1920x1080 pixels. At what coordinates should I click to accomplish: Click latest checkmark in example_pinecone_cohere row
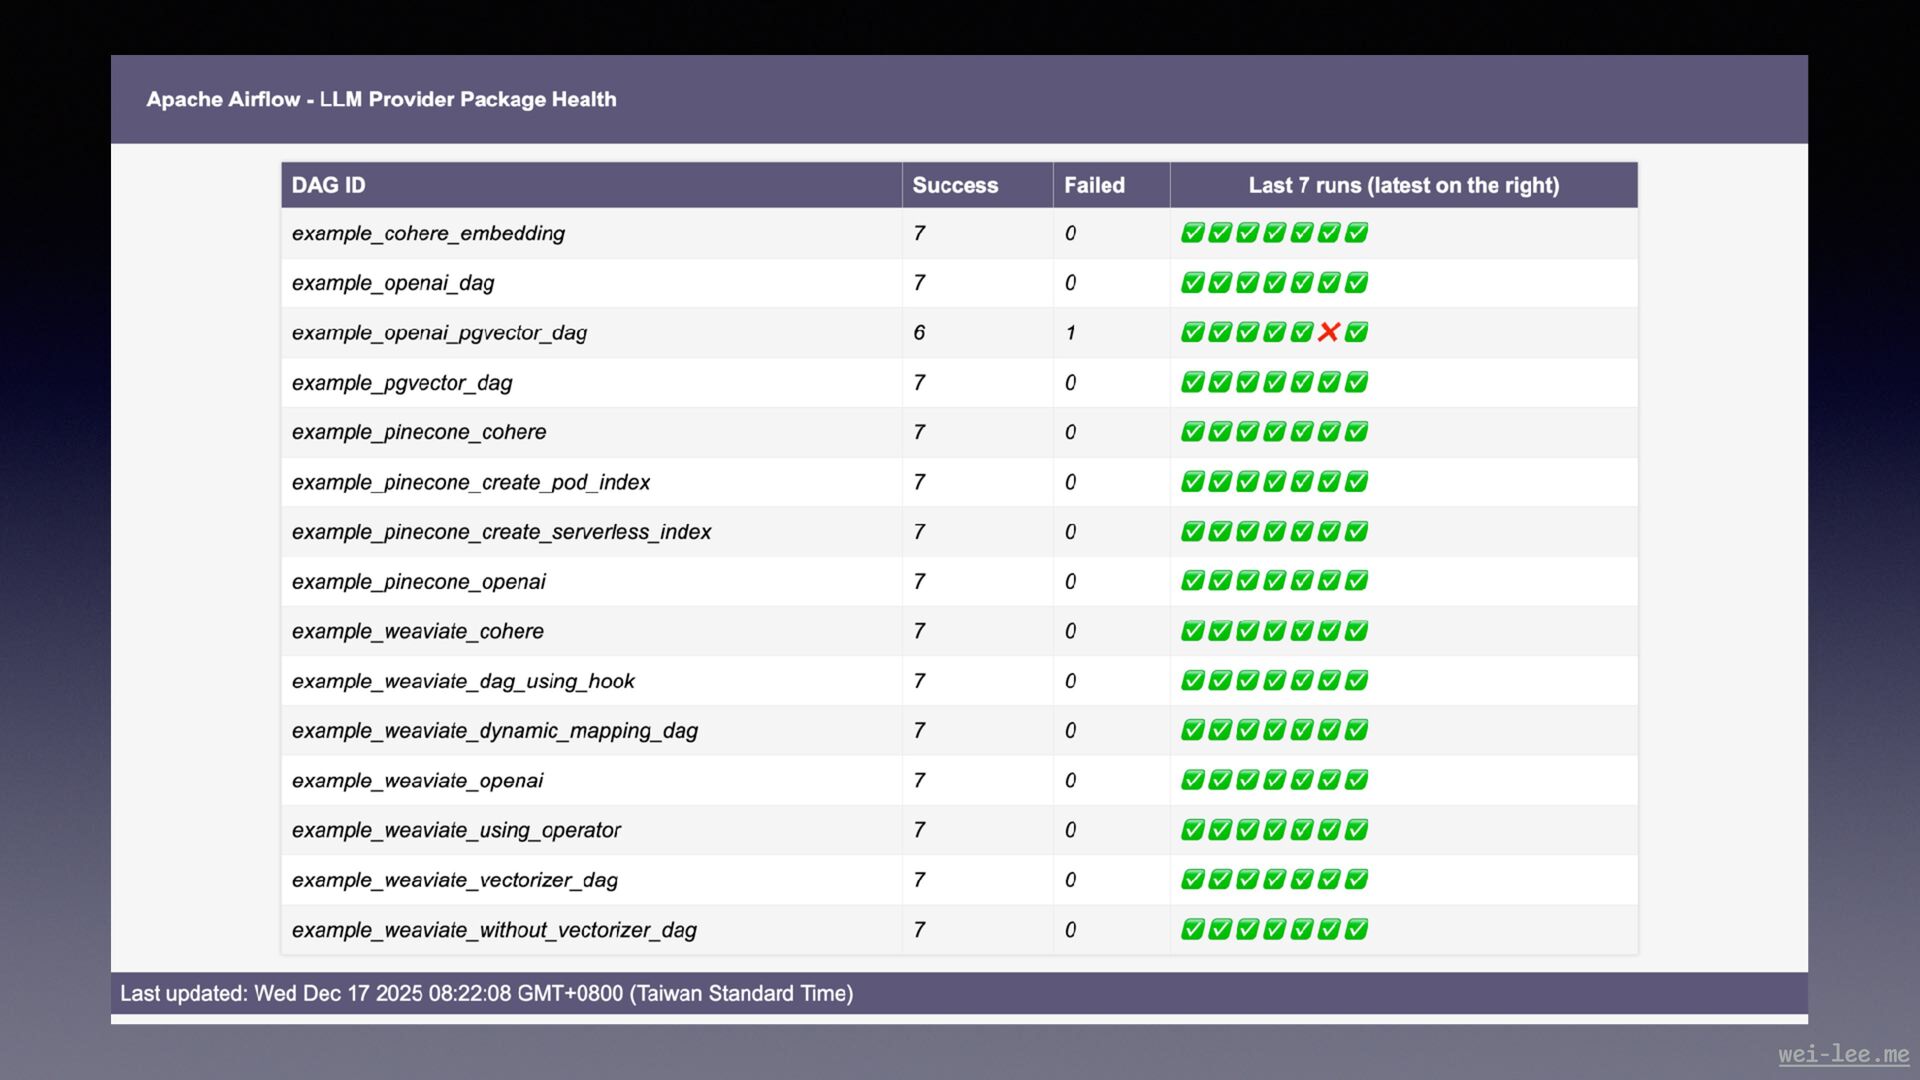click(1356, 432)
